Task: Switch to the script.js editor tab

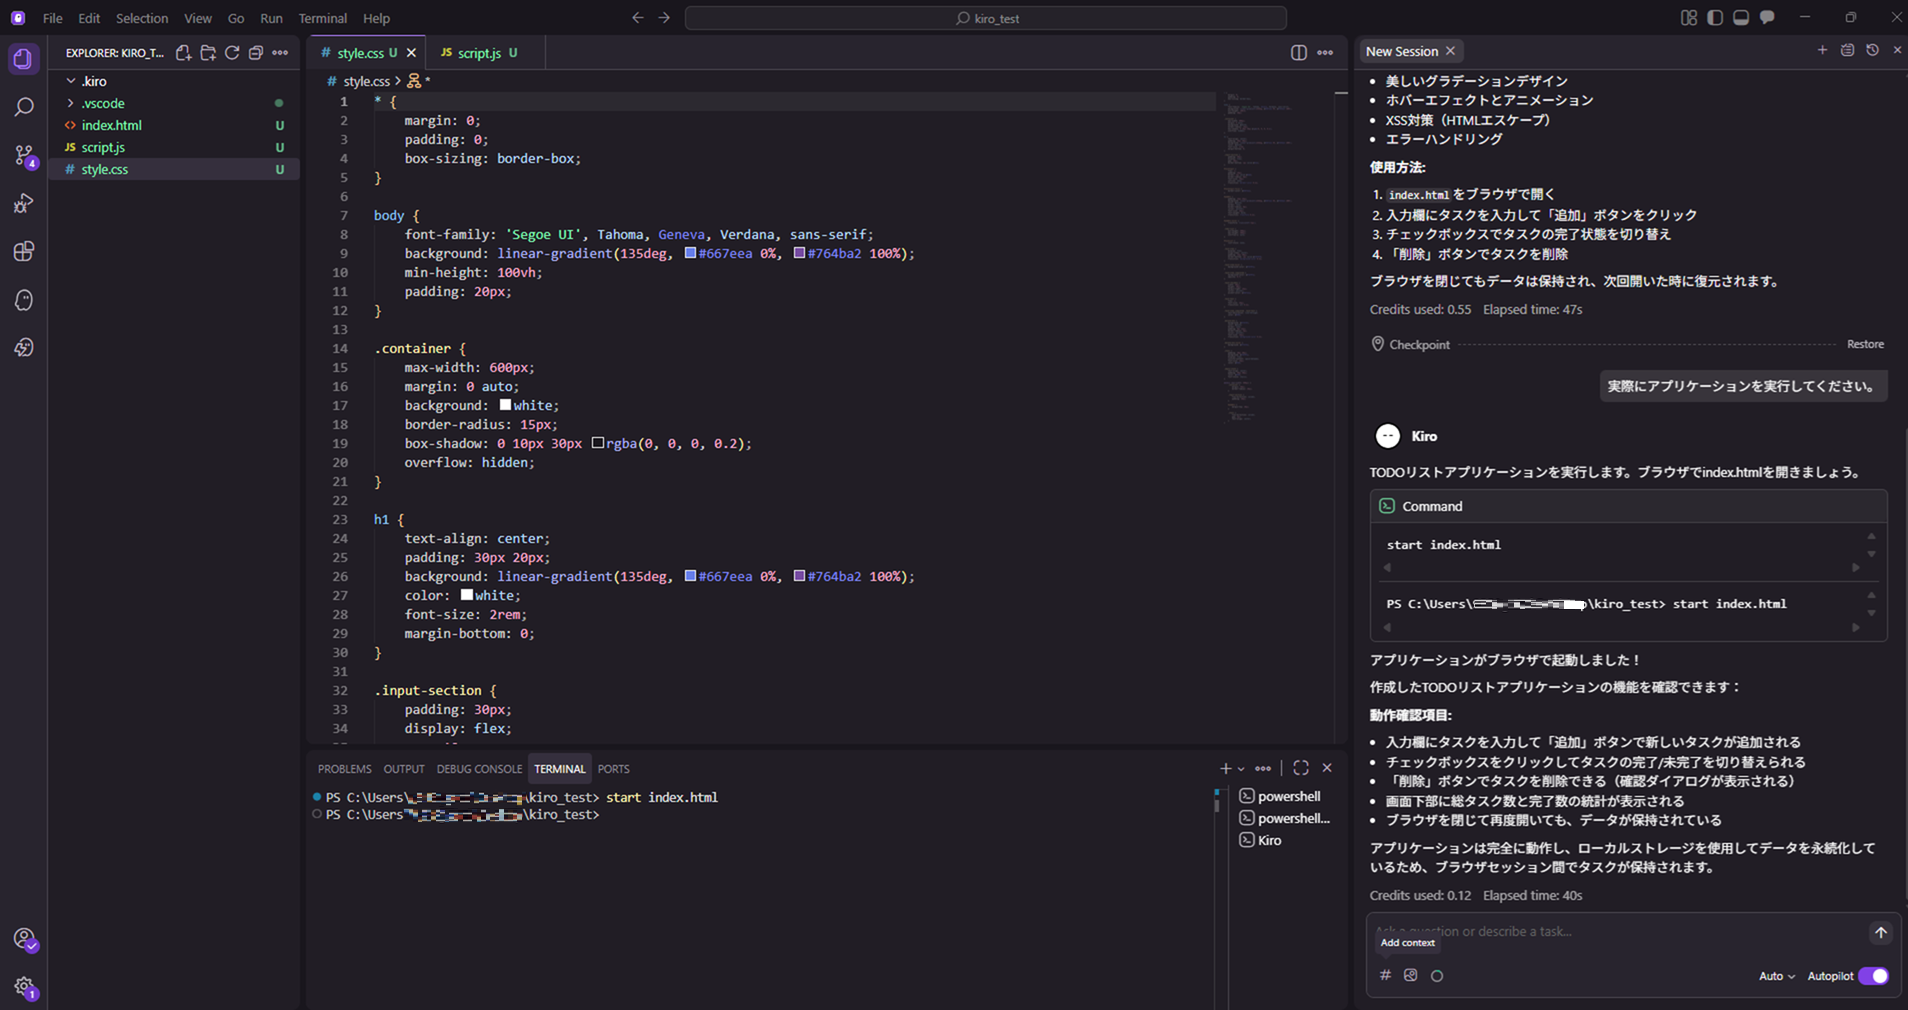Action: 478,53
